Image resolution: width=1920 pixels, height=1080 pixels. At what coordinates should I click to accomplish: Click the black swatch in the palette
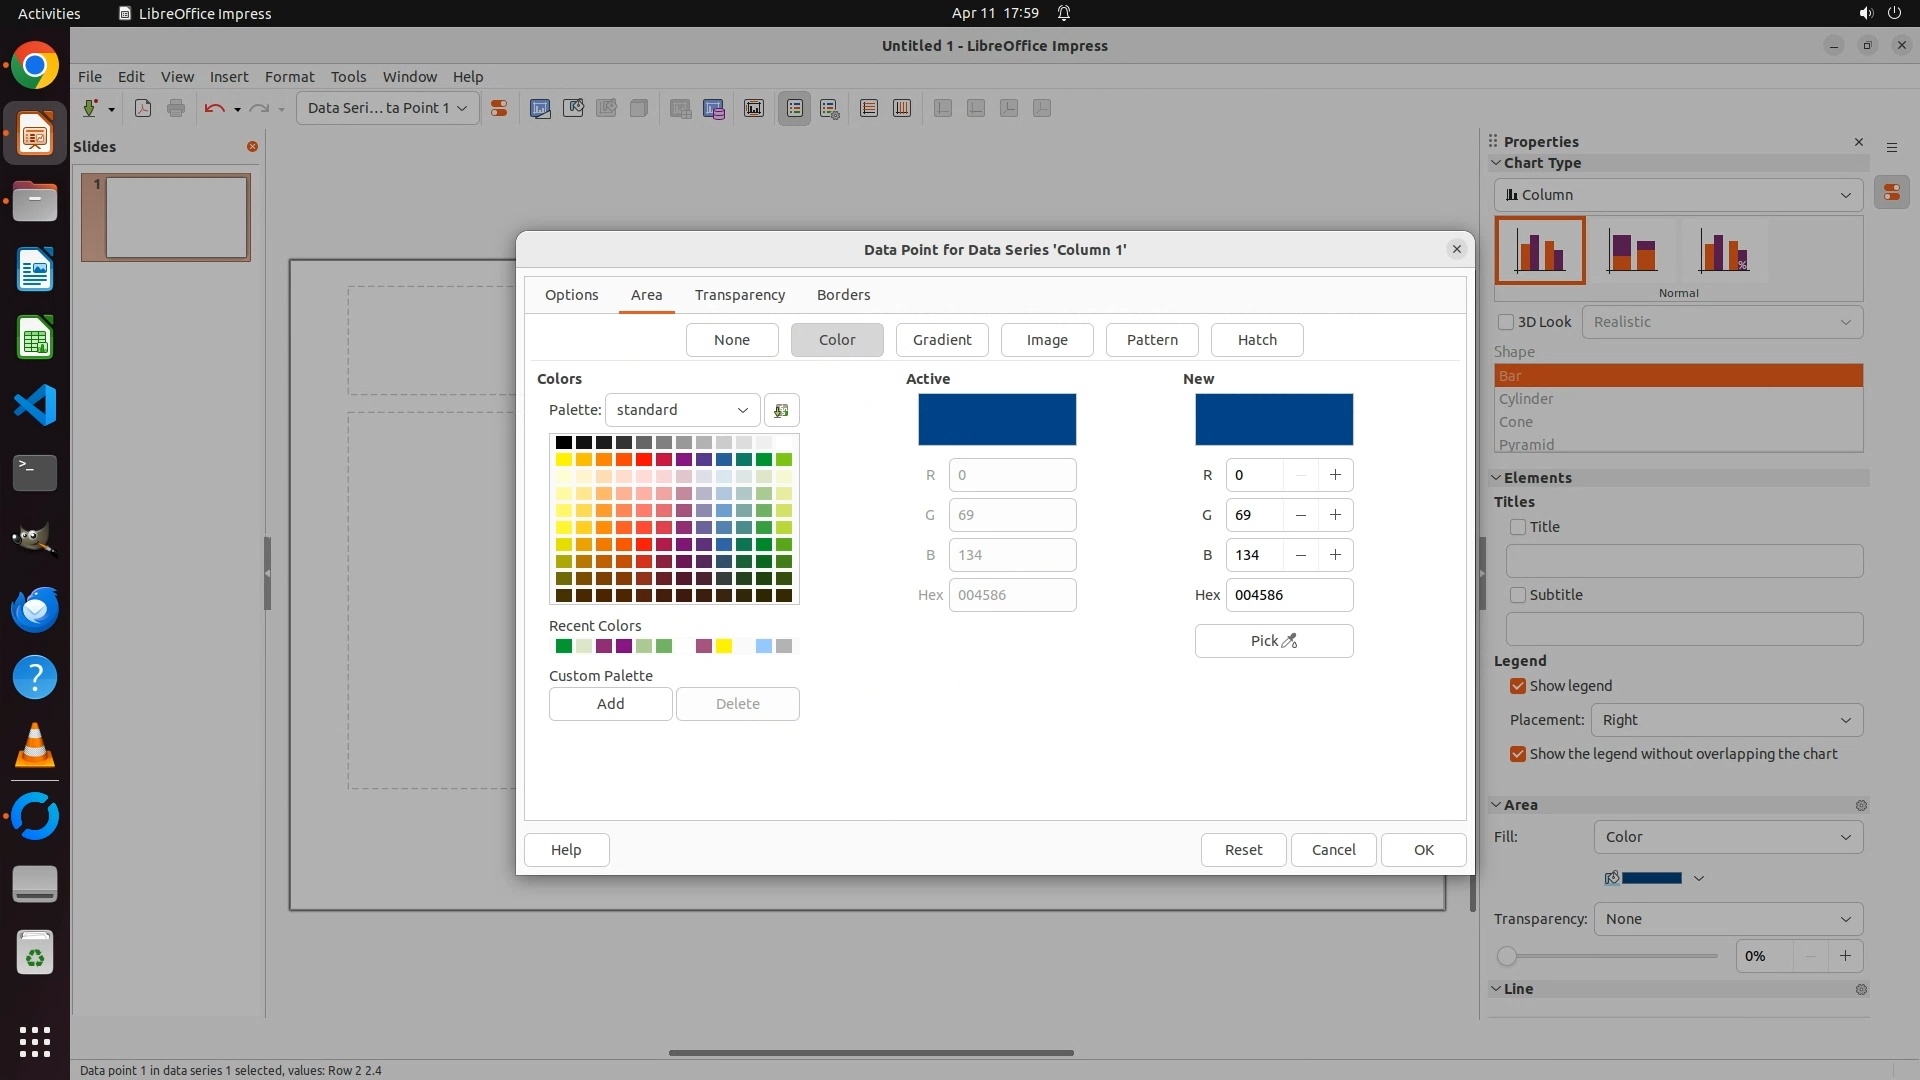tap(564, 442)
